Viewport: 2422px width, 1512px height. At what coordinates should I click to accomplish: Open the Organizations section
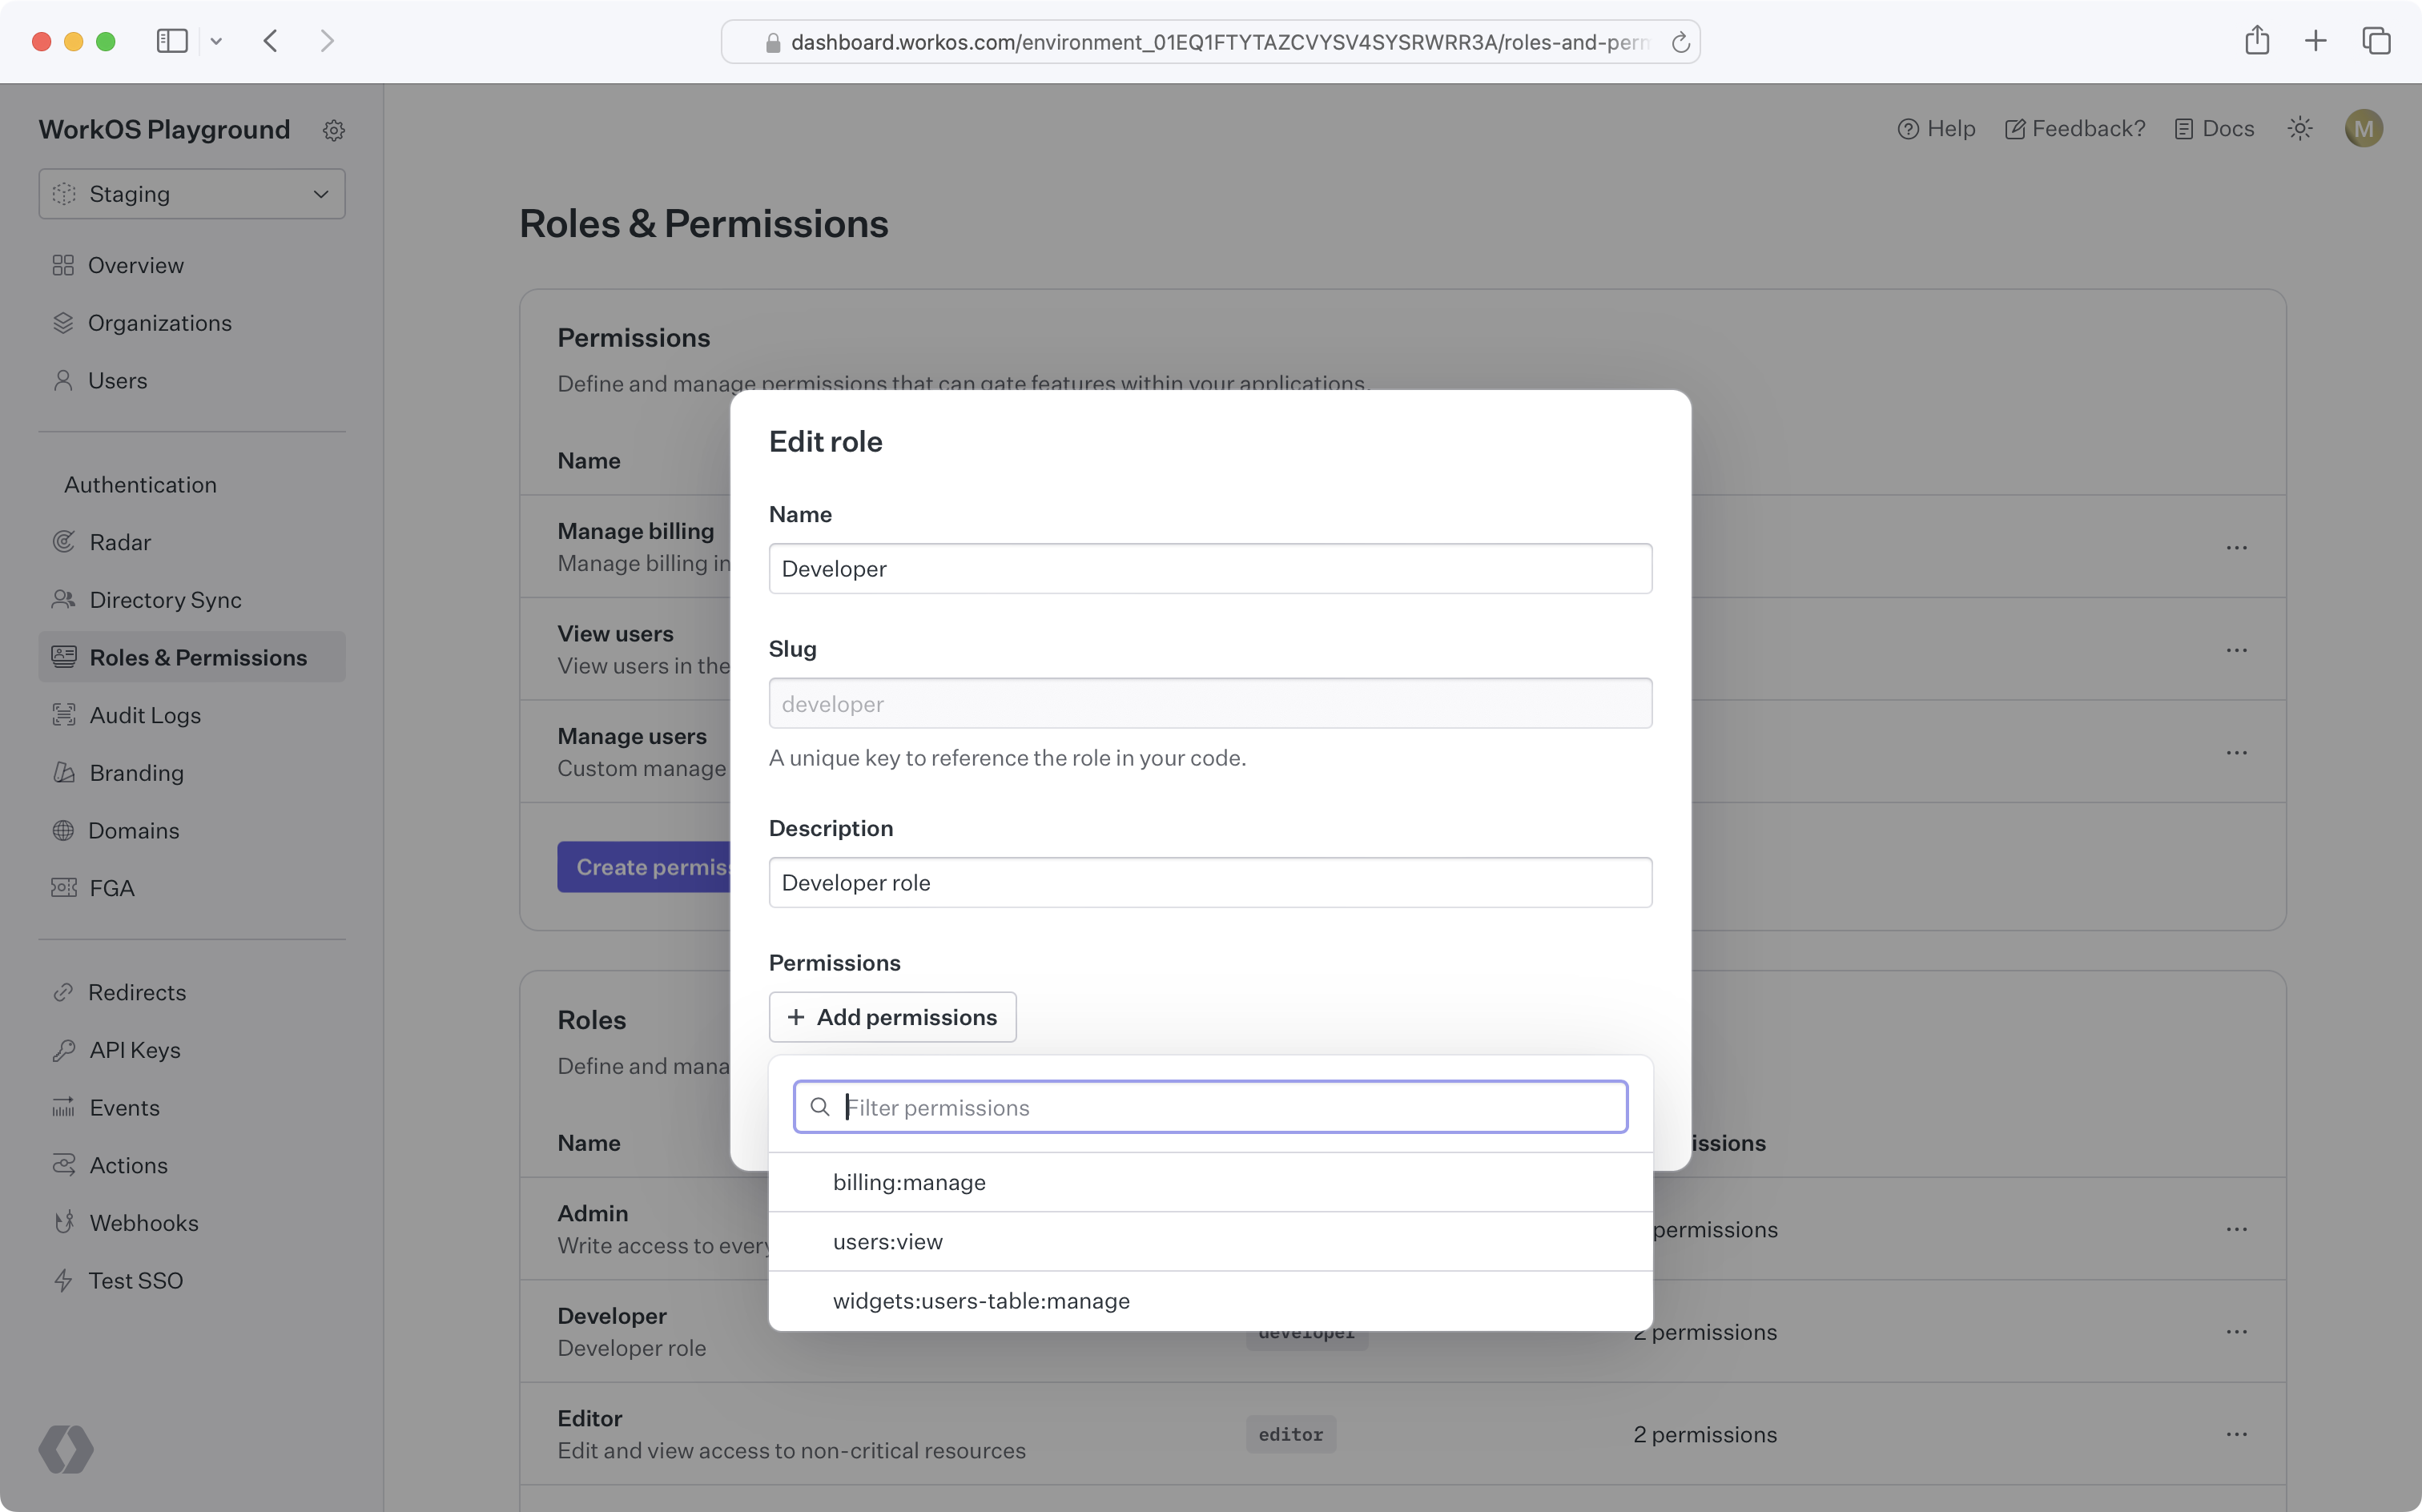coord(160,322)
